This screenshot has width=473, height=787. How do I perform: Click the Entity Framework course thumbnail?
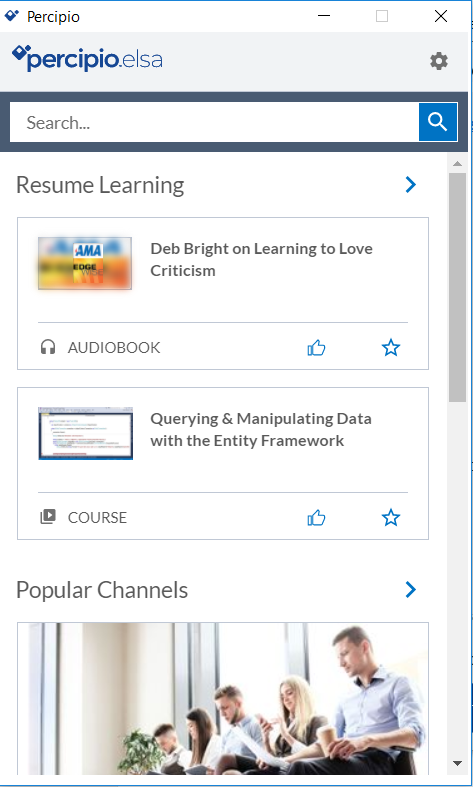(x=85, y=433)
